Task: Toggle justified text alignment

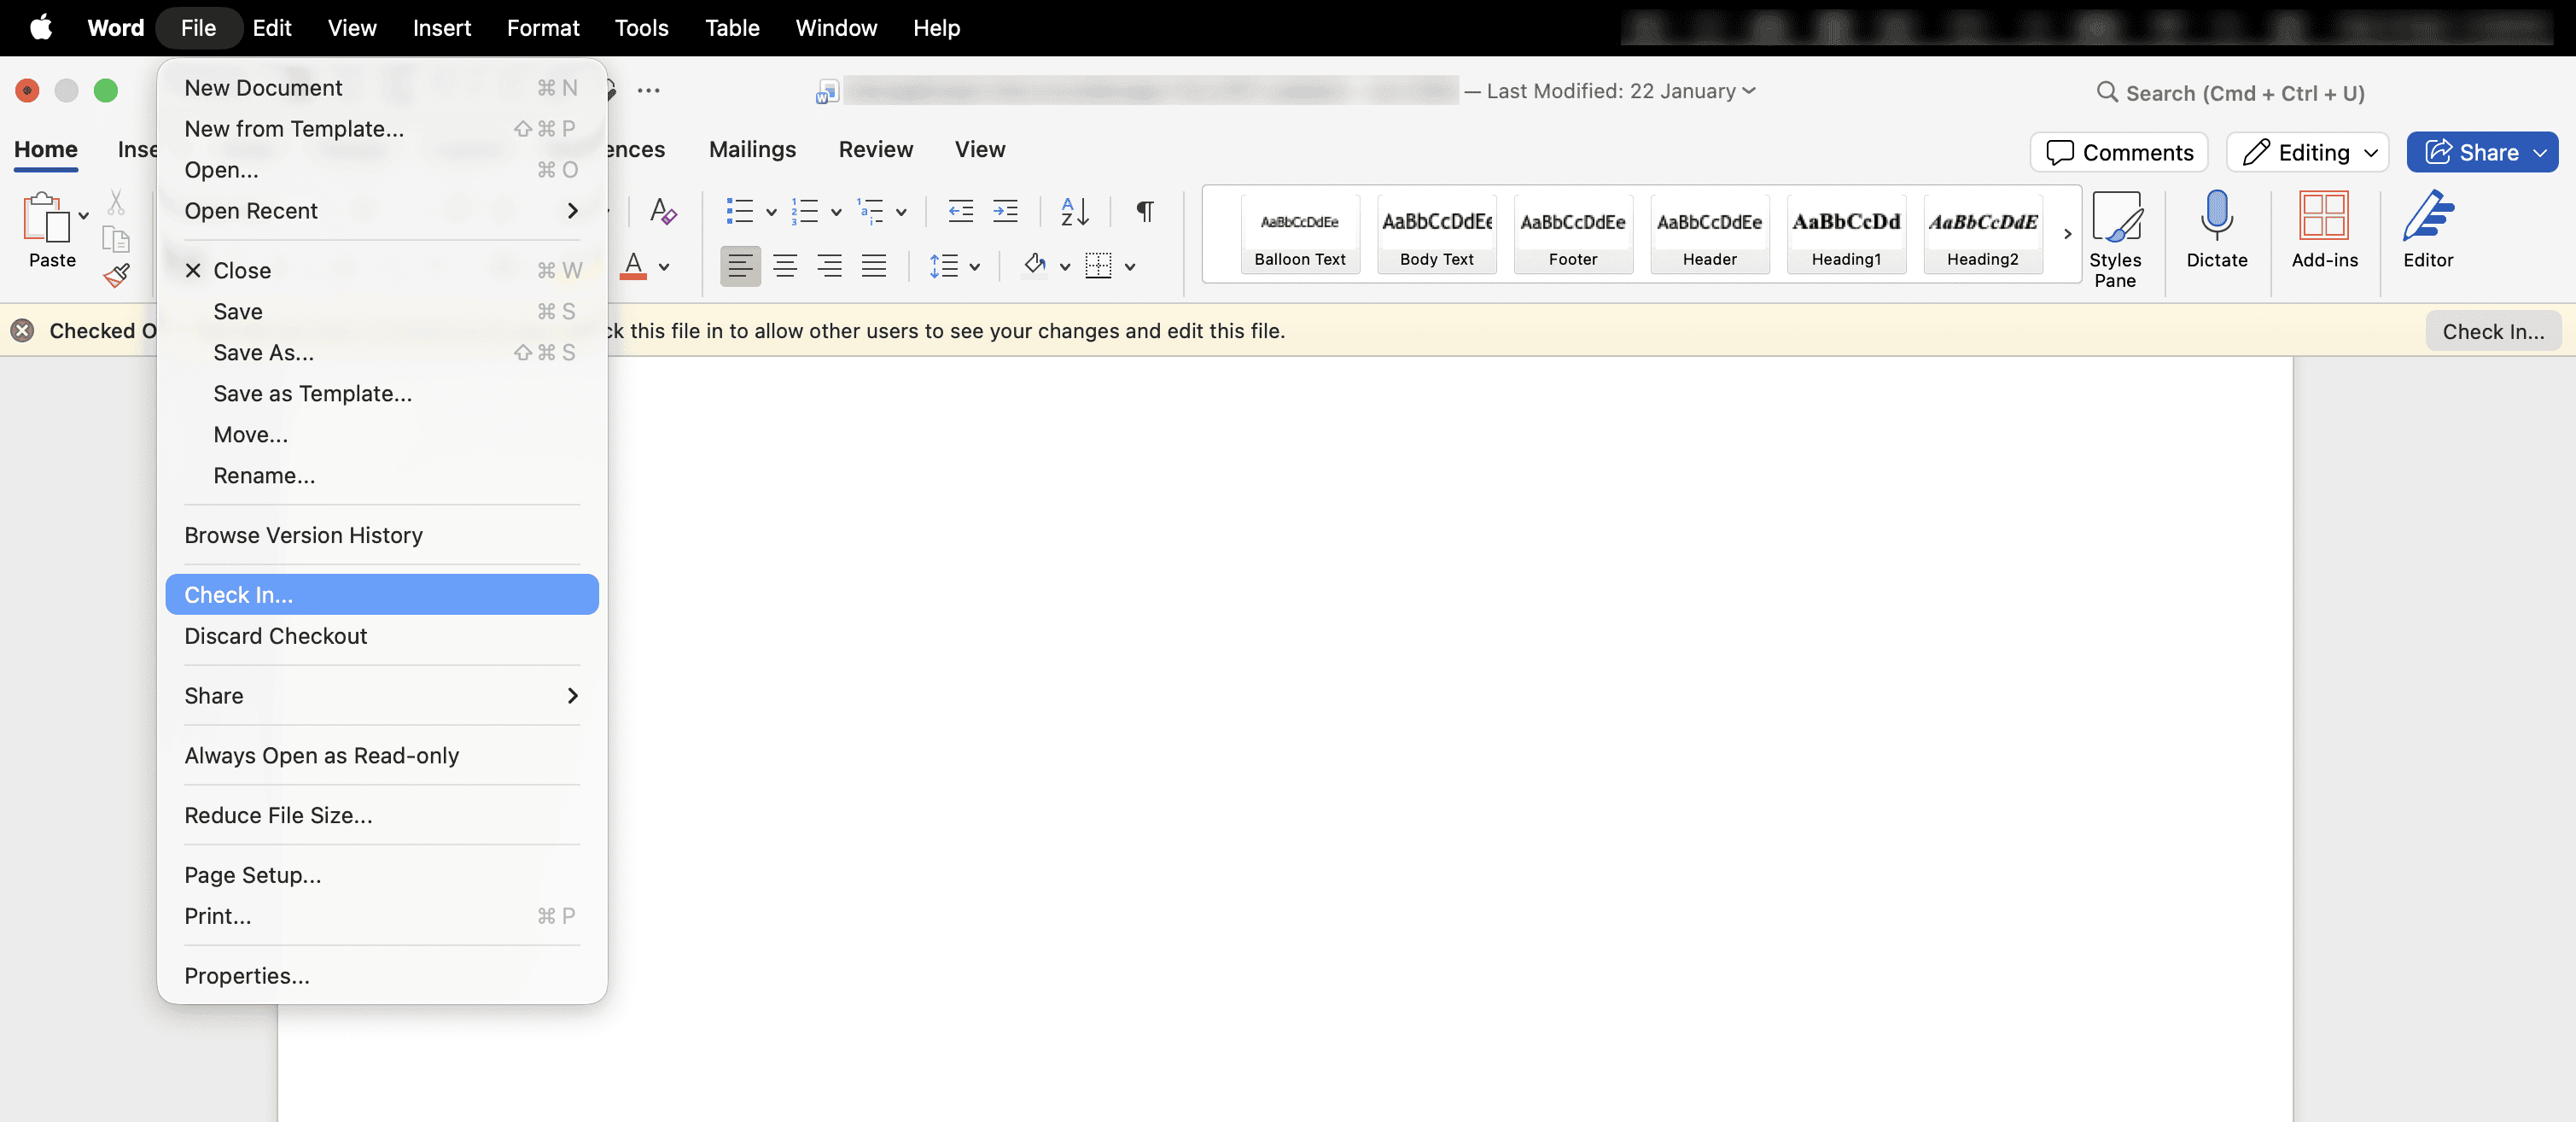Action: (x=874, y=266)
